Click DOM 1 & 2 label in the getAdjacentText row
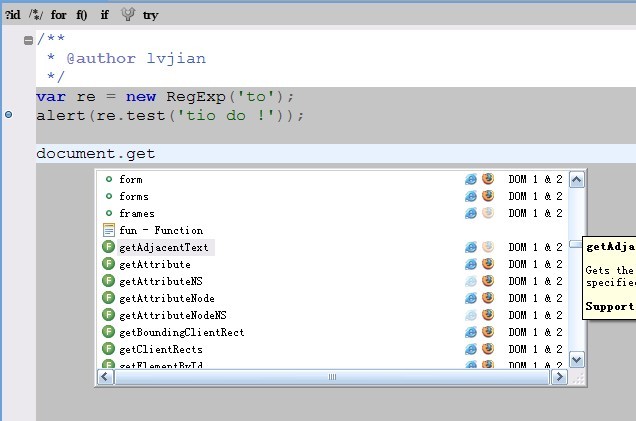 [x=535, y=247]
